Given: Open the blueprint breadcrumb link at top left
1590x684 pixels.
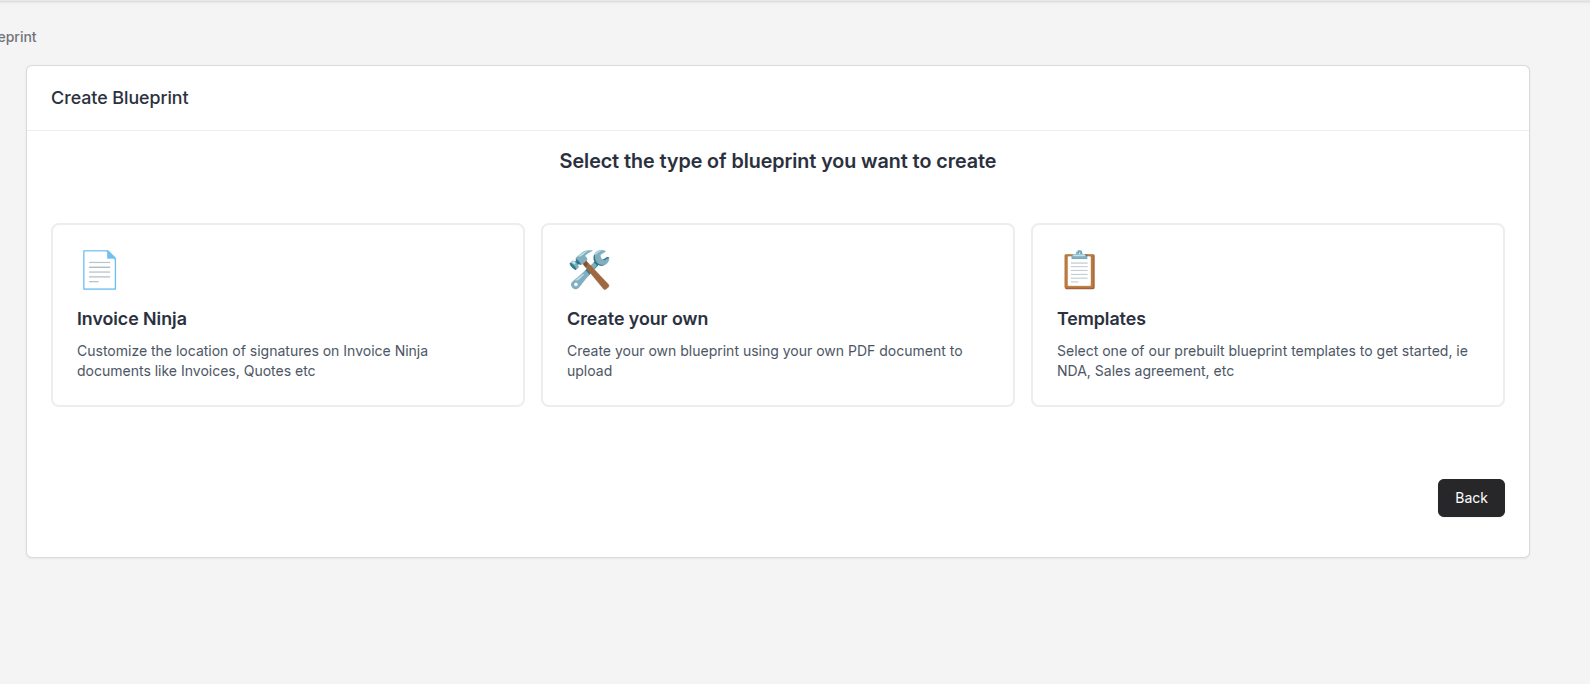Looking at the screenshot, I should click(x=18, y=37).
